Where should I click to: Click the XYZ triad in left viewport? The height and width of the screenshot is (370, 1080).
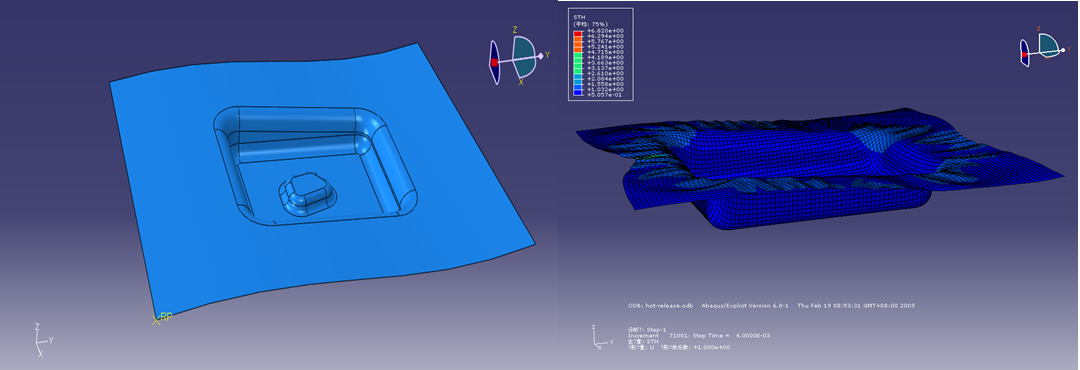pyautogui.click(x=43, y=339)
